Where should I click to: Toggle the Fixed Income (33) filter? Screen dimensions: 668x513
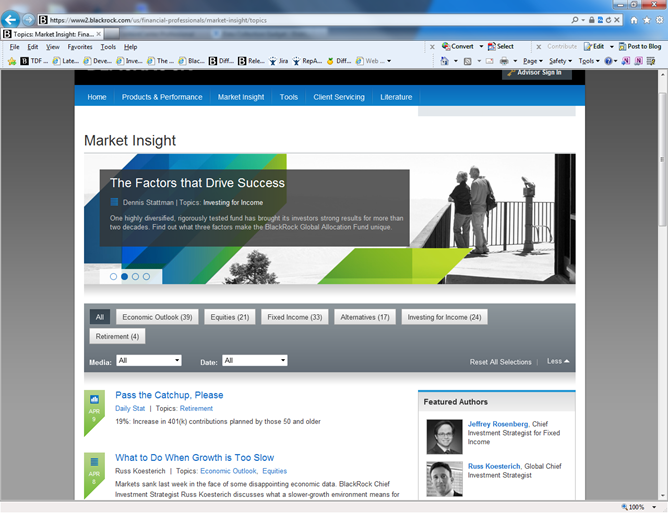[x=295, y=317]
